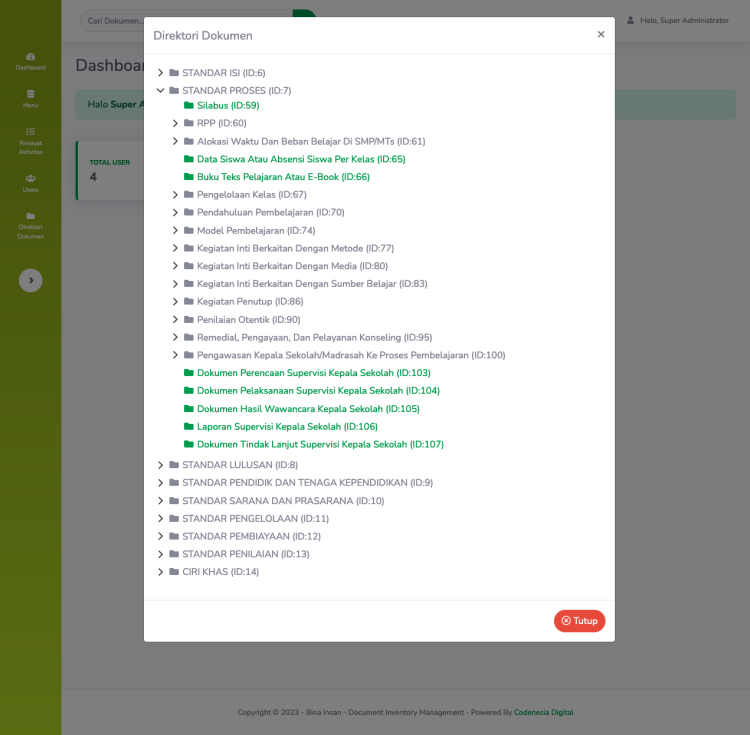Click the Menu icon in sidebar
This screenshot has height=735, width=750.
(30, 98)
